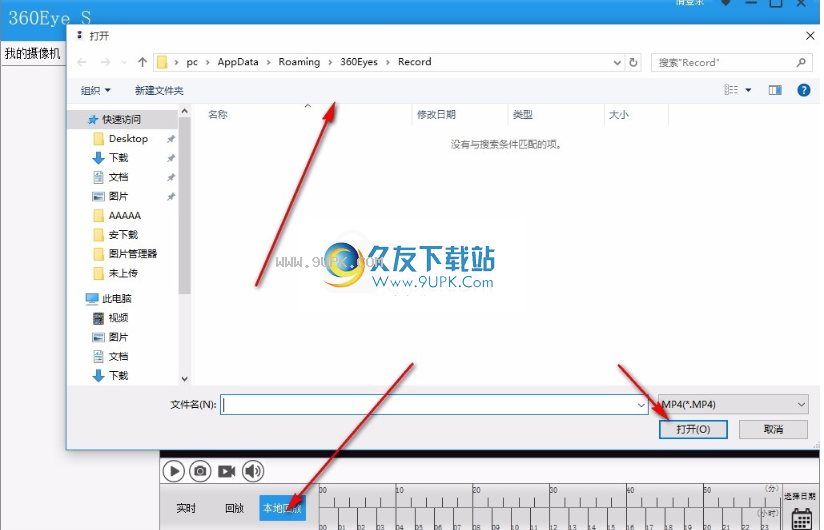Click the Record breadcrumb segment

coord(415,62)
